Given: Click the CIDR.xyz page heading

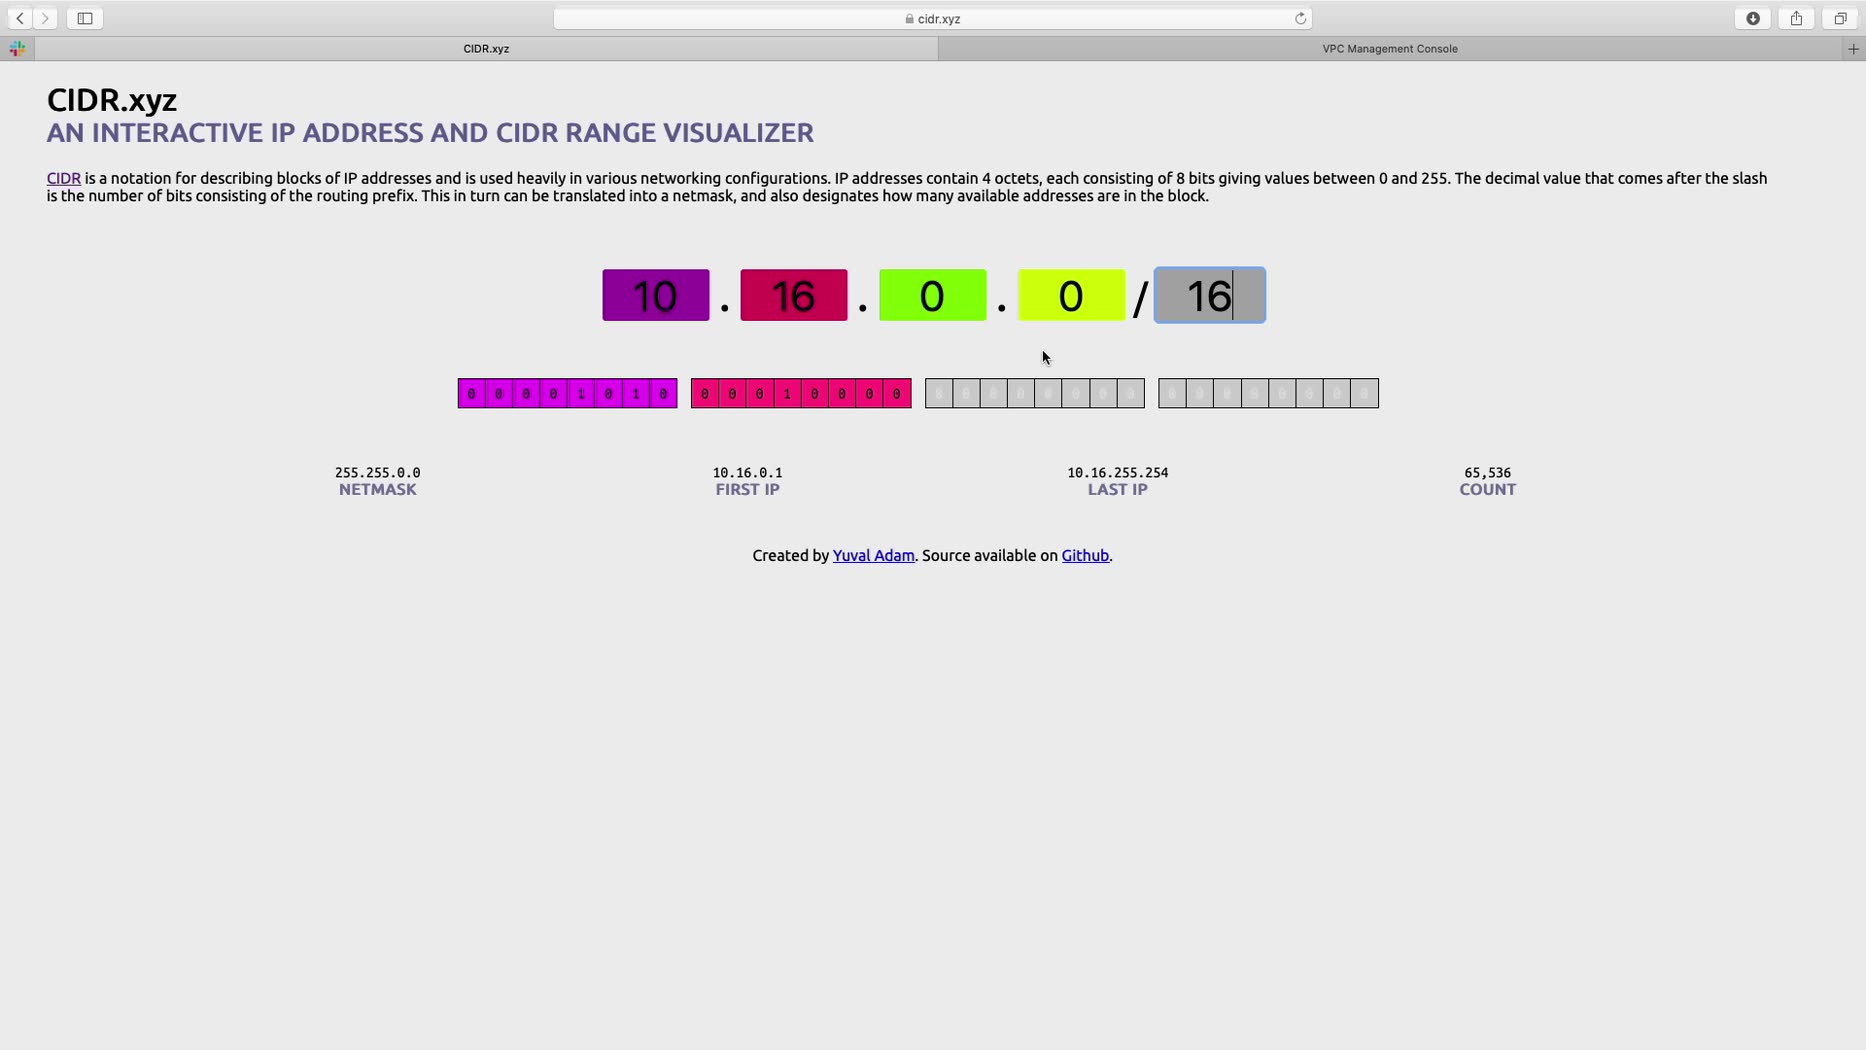Looking at the screenshot, I should point(112,100).
